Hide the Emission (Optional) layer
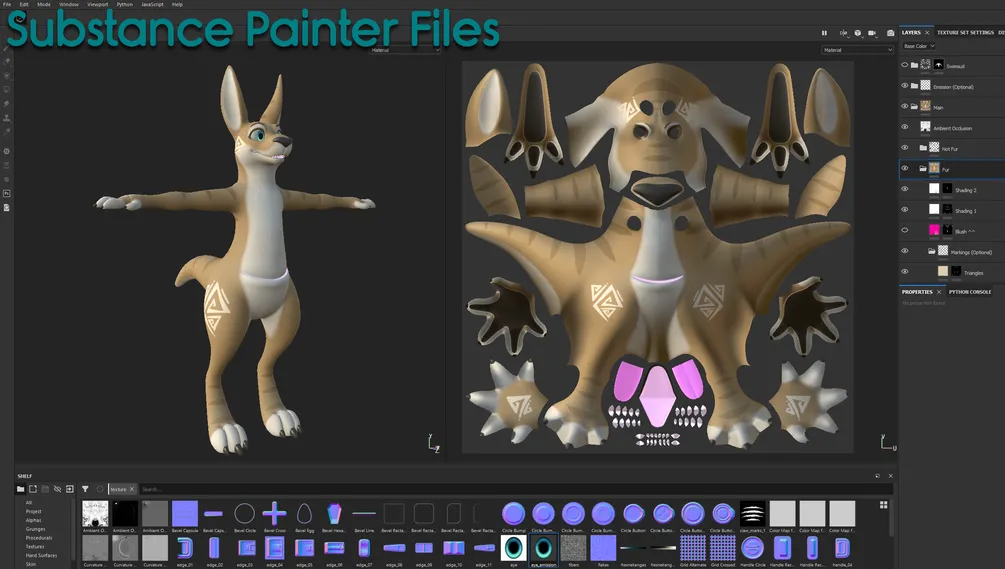The height and width of the screenshot is (569, 1005). [x=904, y=86]
